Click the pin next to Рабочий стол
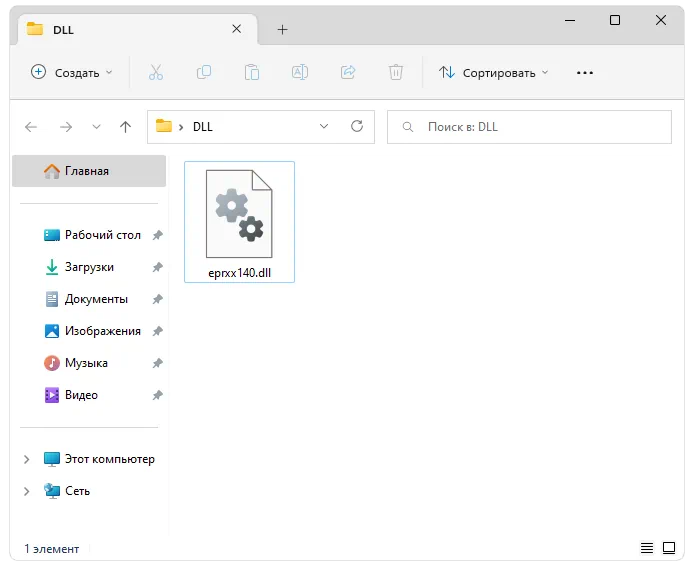689x566 pixels. point(157,235)
